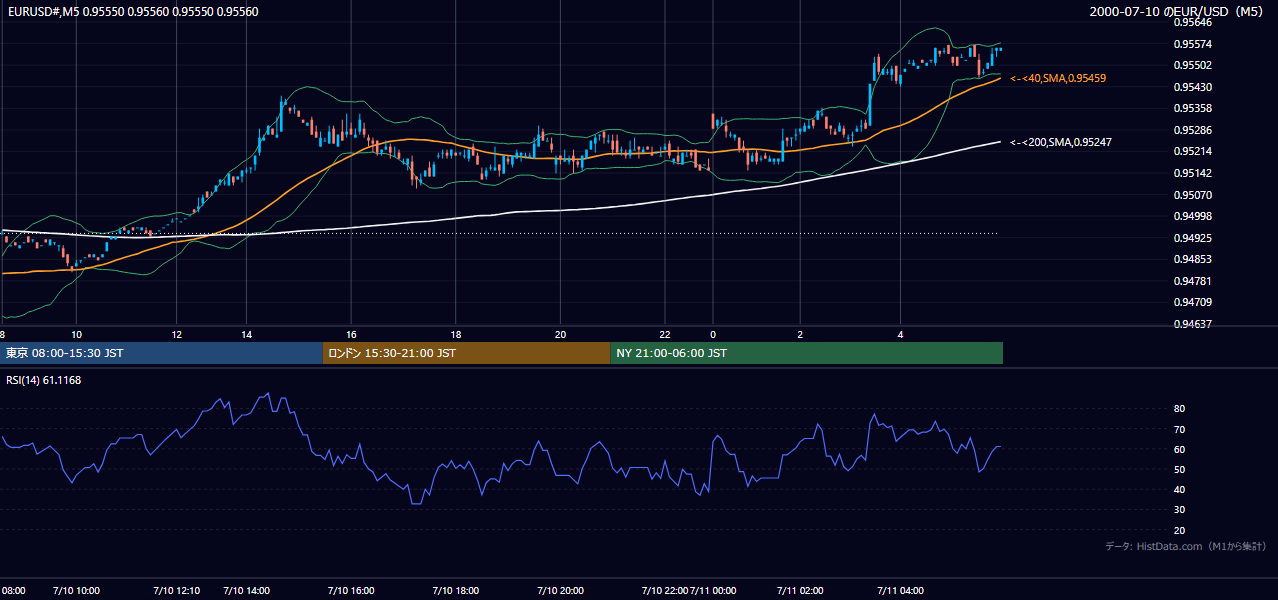1278x600 pixels.
Task: Click the RSI 30 level label
Action: pyautogui.click(x=1180, y=510)
